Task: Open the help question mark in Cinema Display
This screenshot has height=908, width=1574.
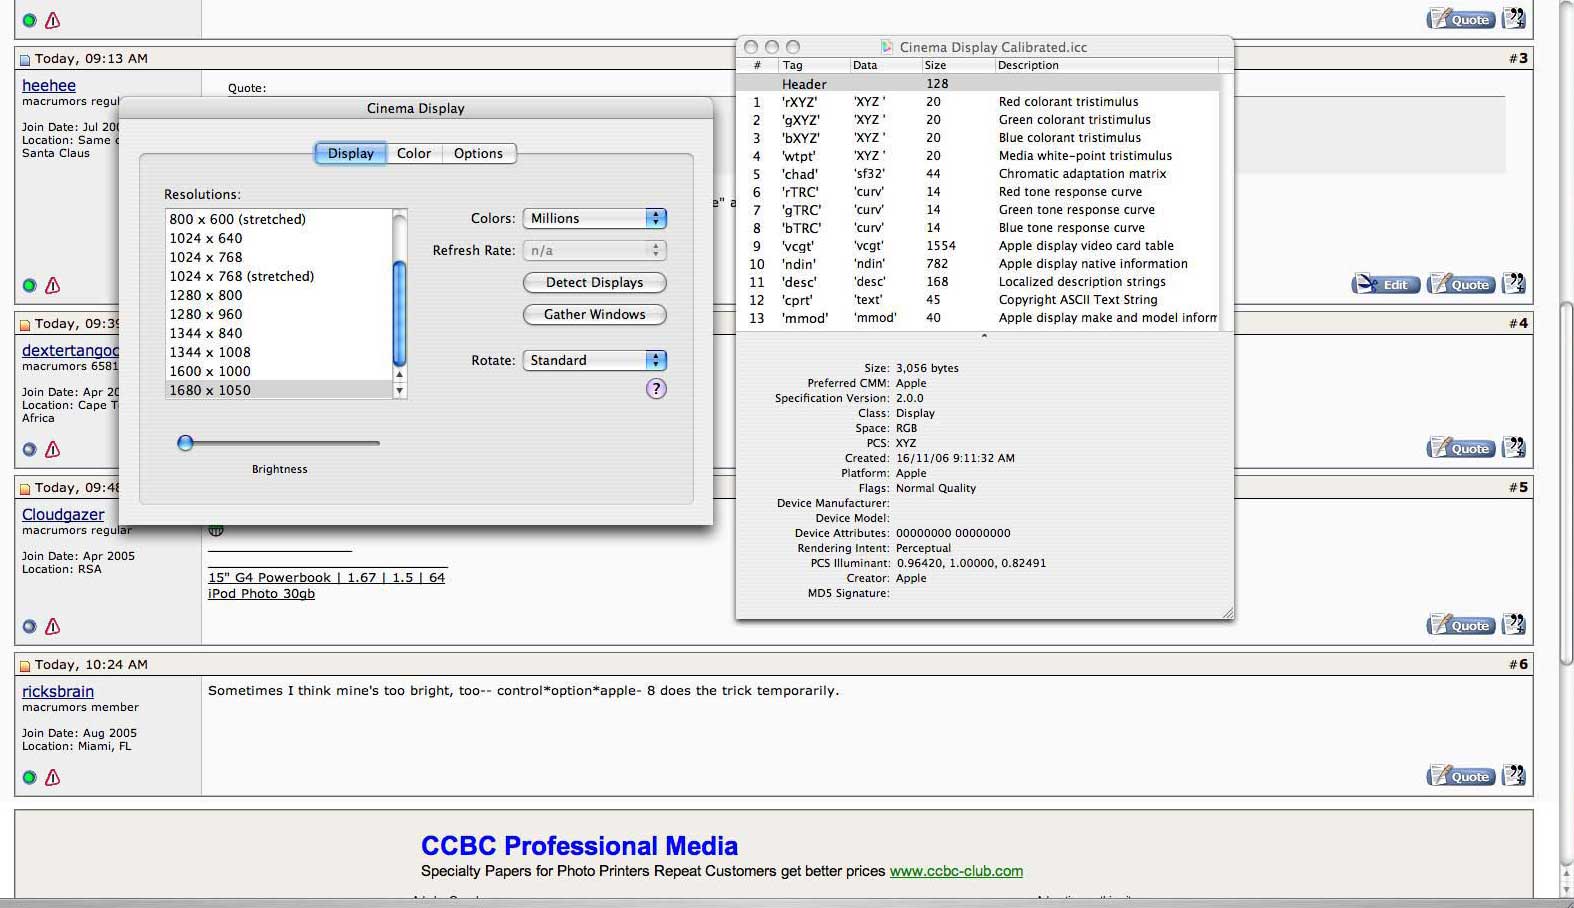Action: (x=656, y=389)
